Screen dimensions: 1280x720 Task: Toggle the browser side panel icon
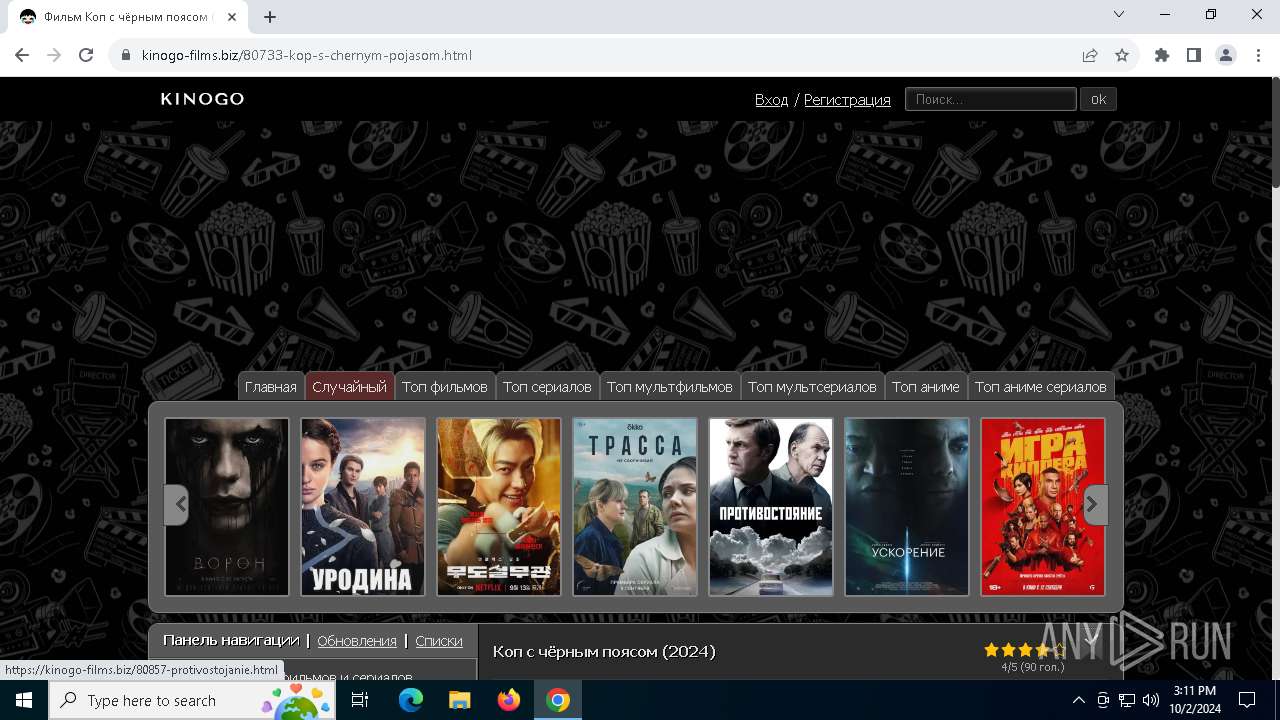point(1194,55)
